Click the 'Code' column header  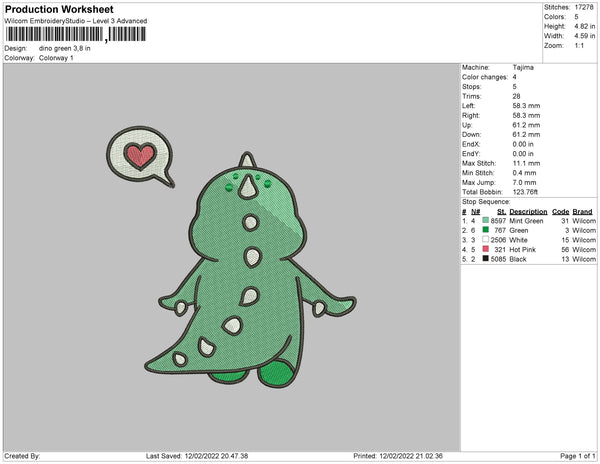[561, 212]
